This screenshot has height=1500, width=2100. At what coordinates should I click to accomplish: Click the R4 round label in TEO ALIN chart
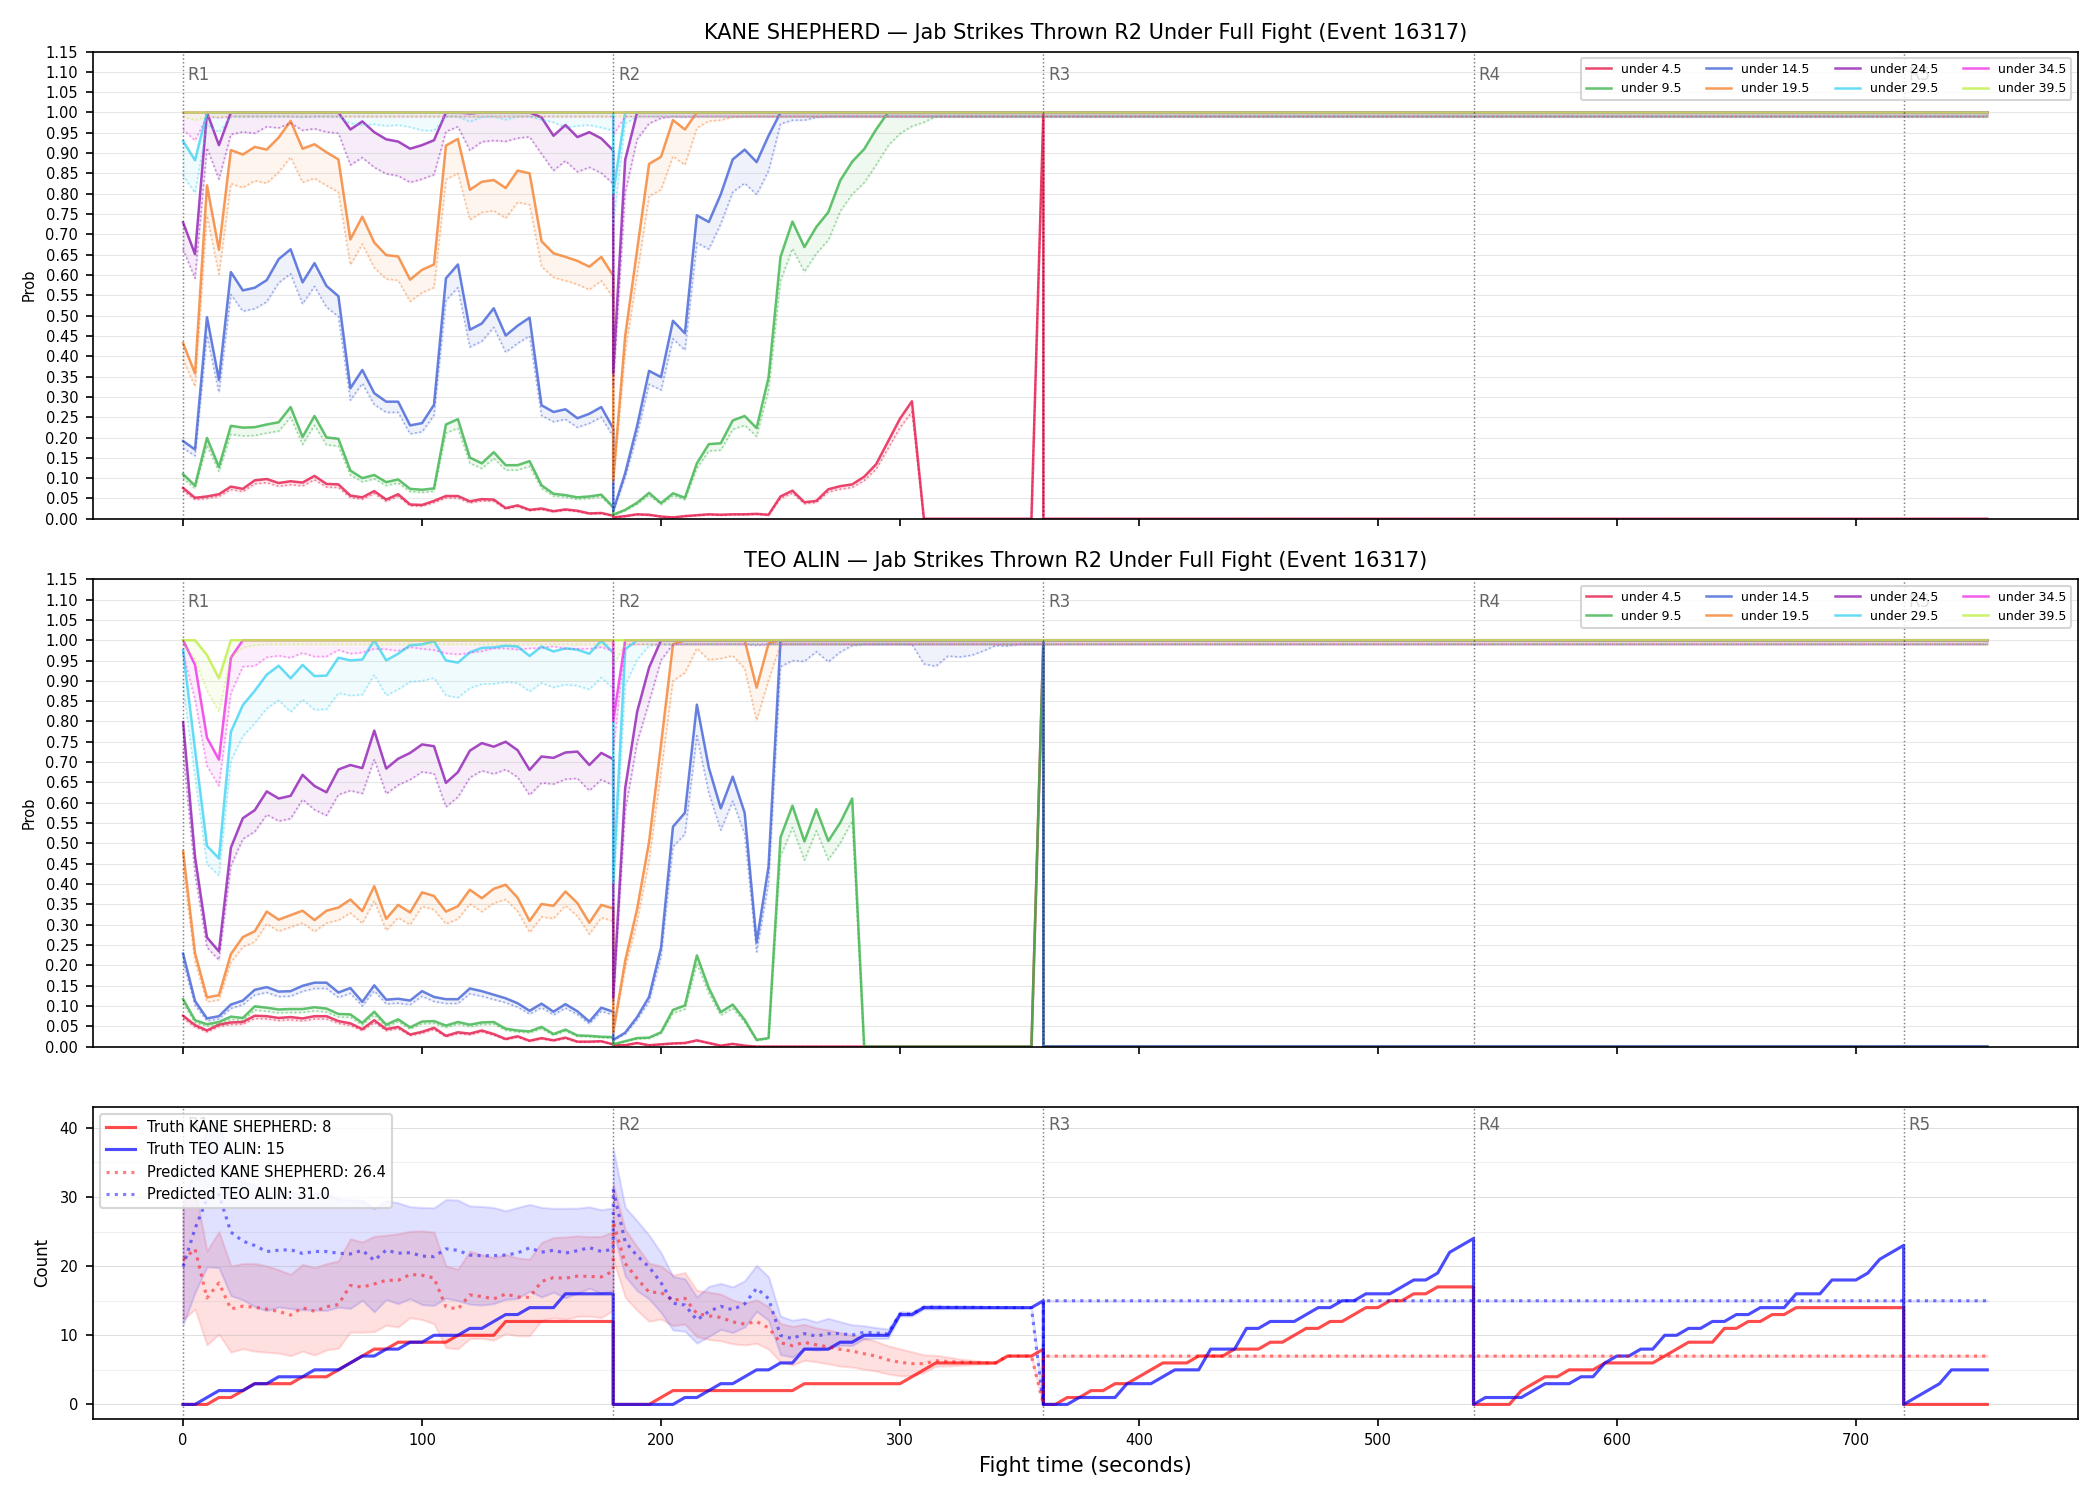coord(1489,601)
